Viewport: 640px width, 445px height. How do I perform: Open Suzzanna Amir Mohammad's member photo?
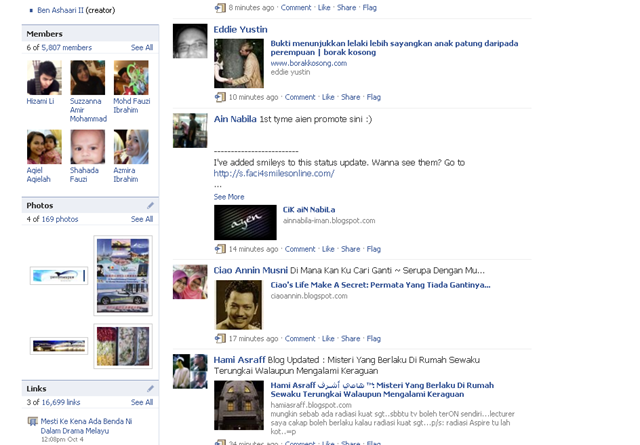[x=87, y=78]
